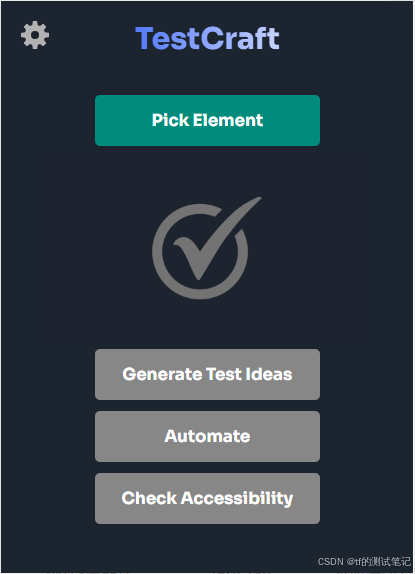Viewport: 415px width, 574px height.
Task: Generate test ideas for the picked element
Action: pyautogui.click(x=208, y=374)
